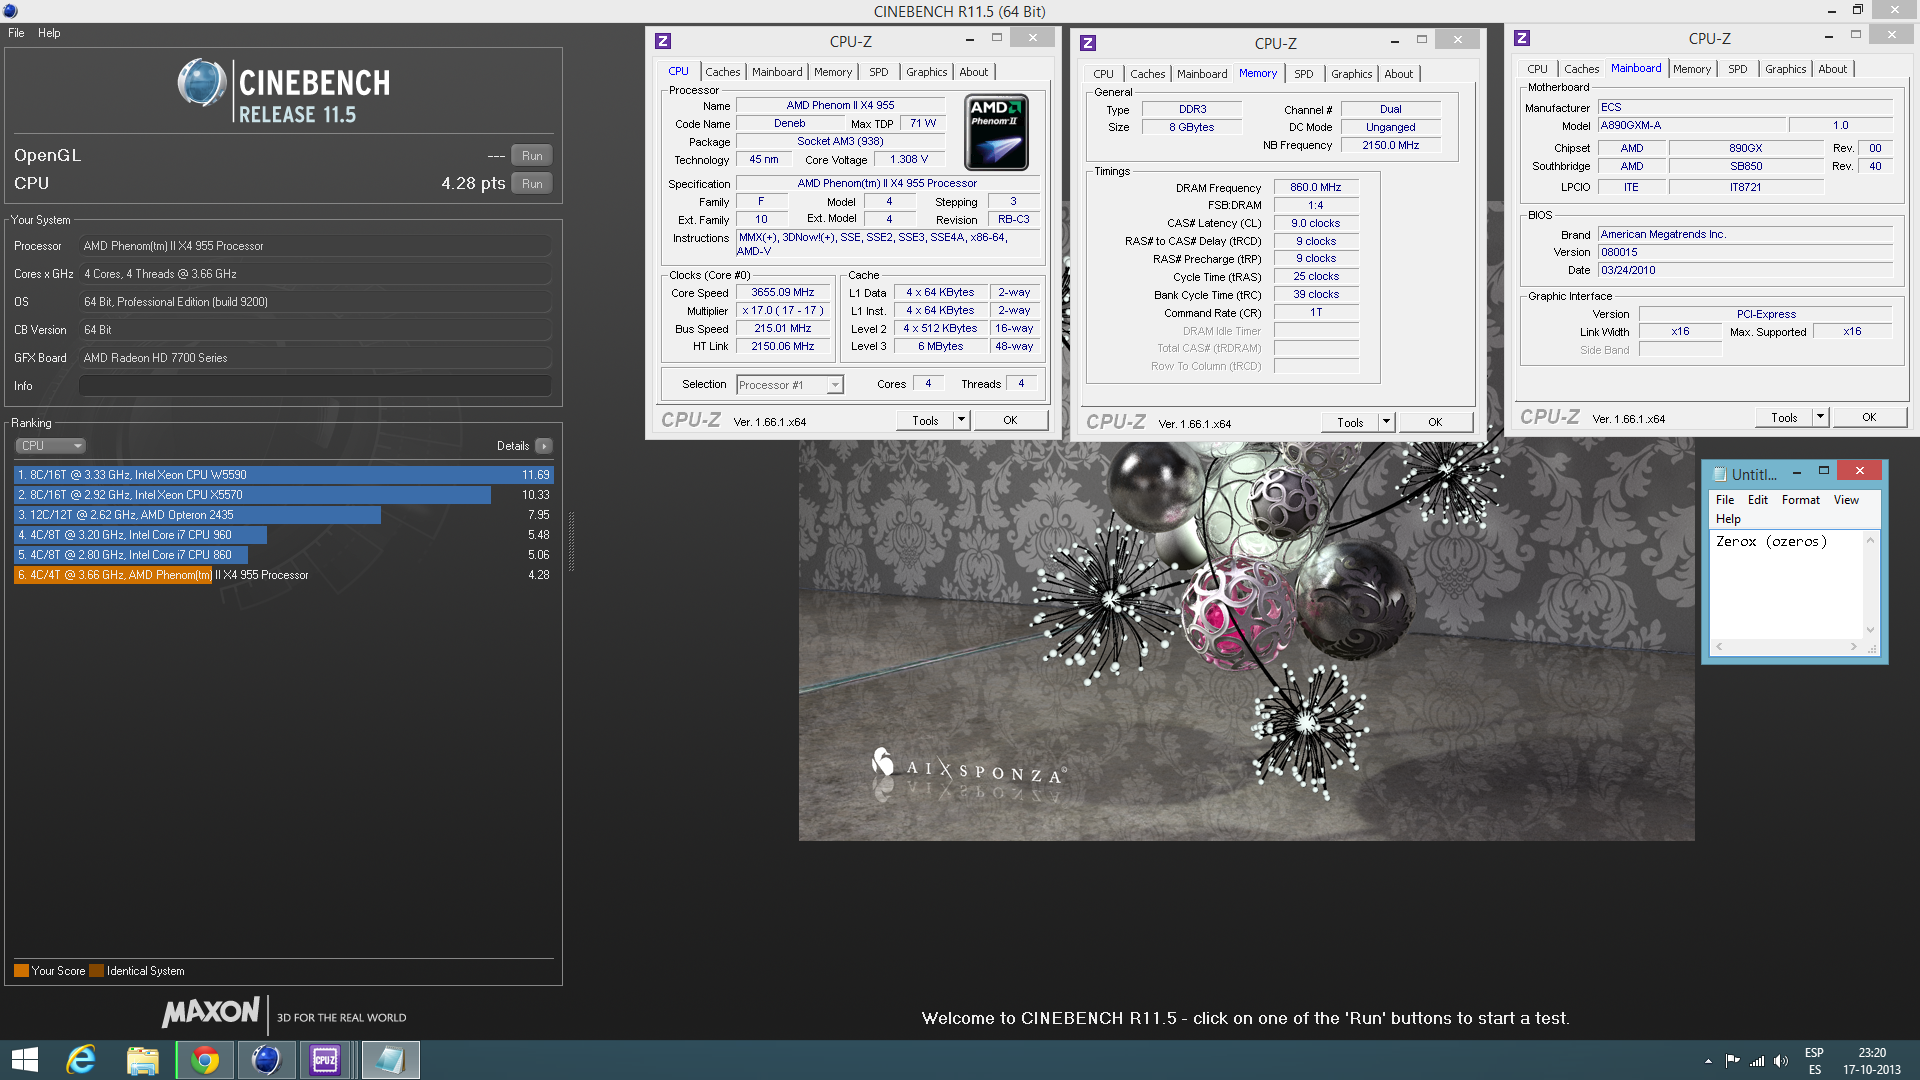Select the Core i7 CPU 860 ranking row
This screenshot has height=1080, width=1920.
tap(284, 555)
